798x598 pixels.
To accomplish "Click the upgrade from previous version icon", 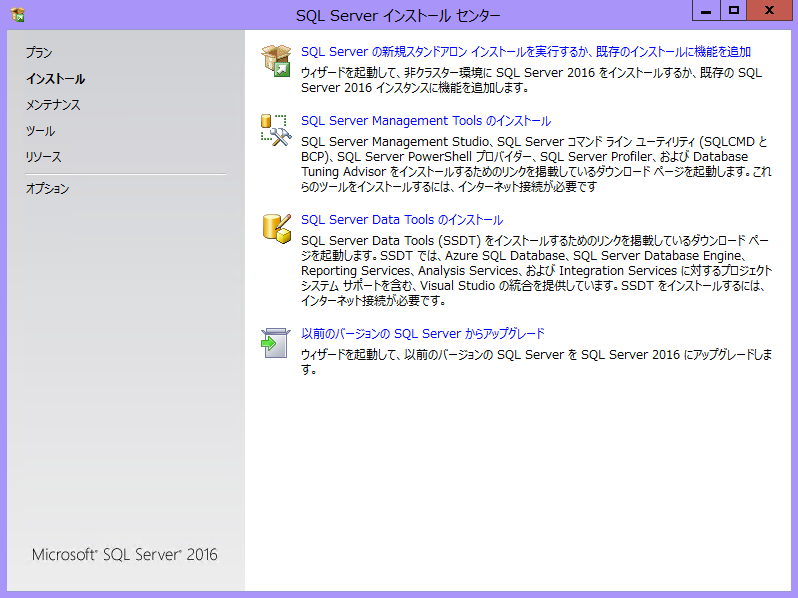I will [x=275, y=342].
